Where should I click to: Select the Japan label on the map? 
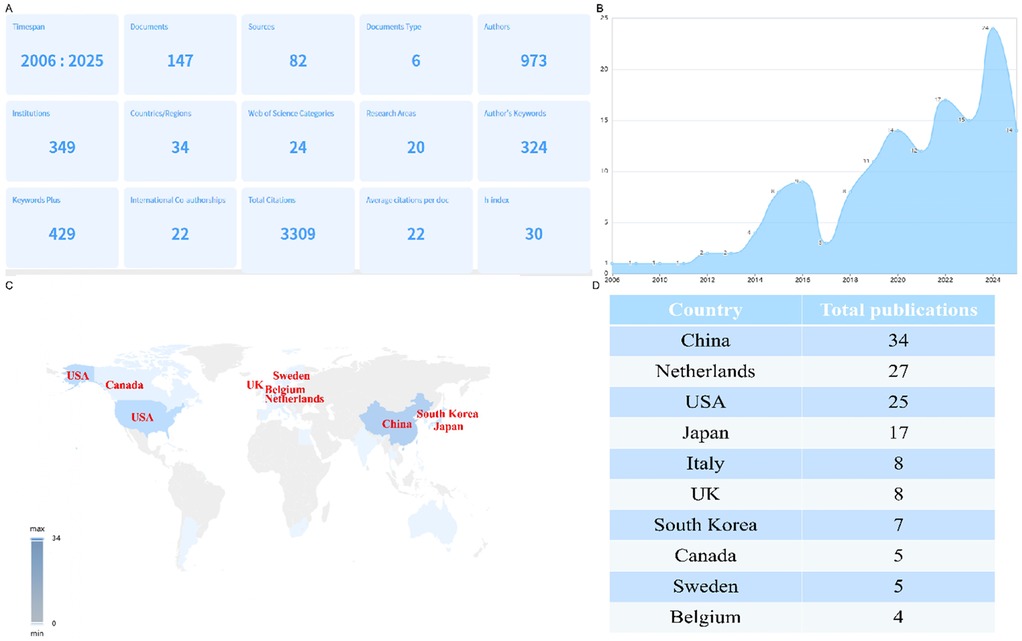pos(447,426)
